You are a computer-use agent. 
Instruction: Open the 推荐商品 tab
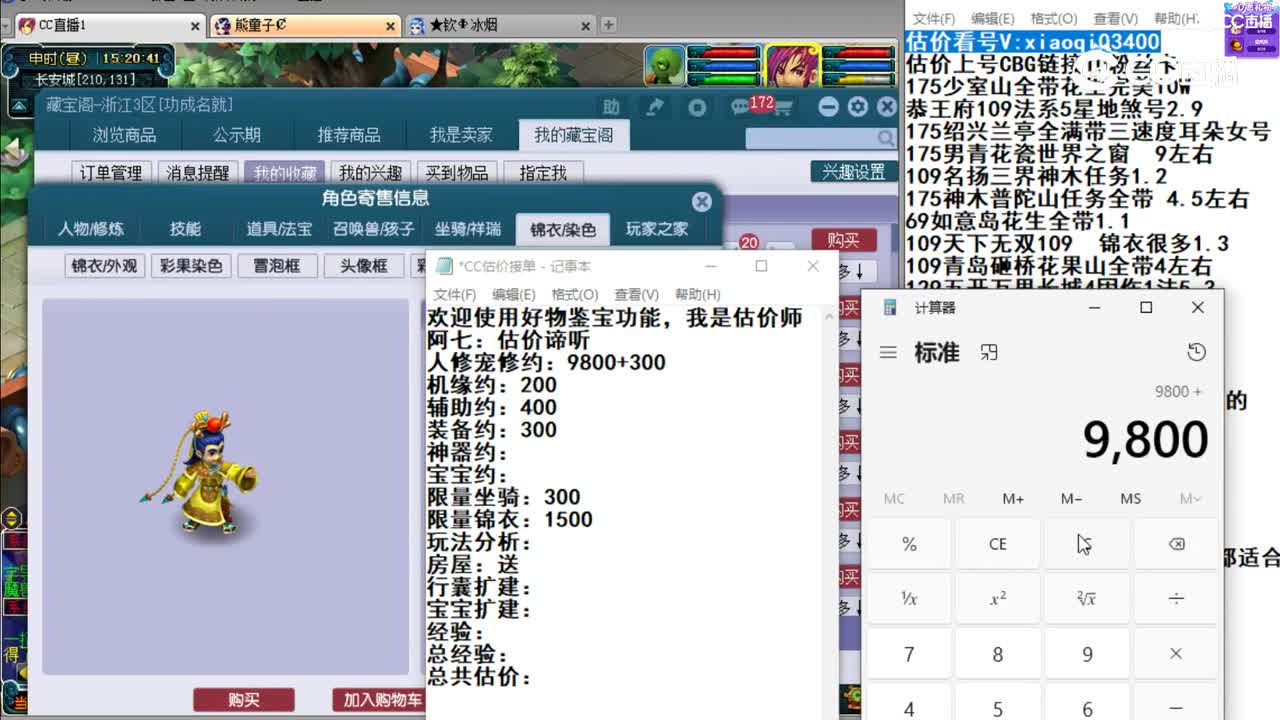click(349, 135)
